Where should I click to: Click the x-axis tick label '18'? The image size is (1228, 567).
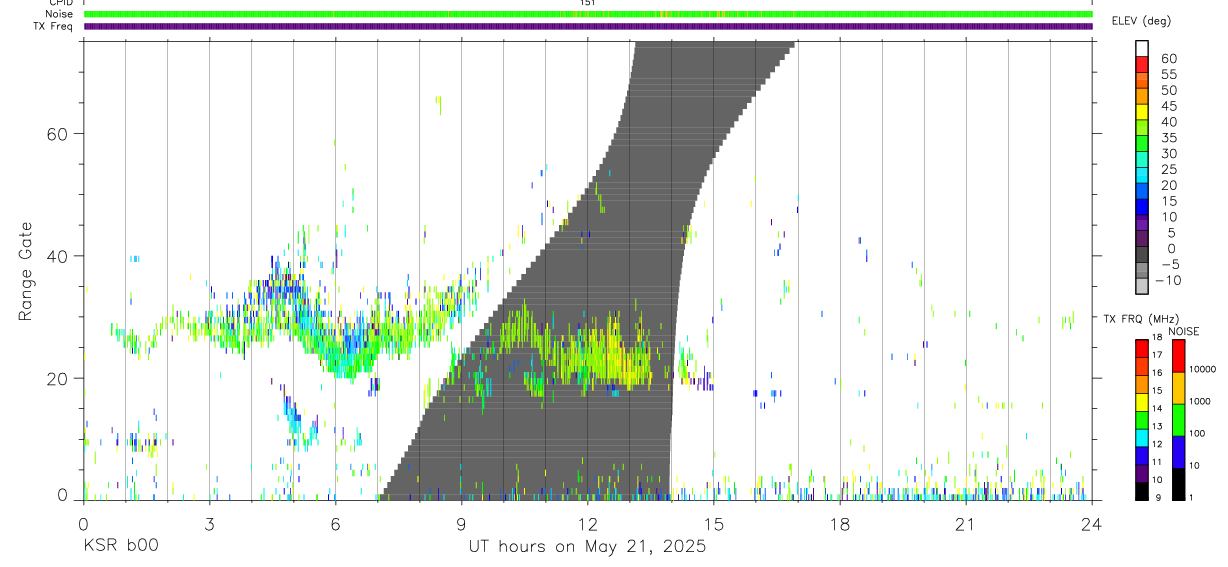point(840,524)
